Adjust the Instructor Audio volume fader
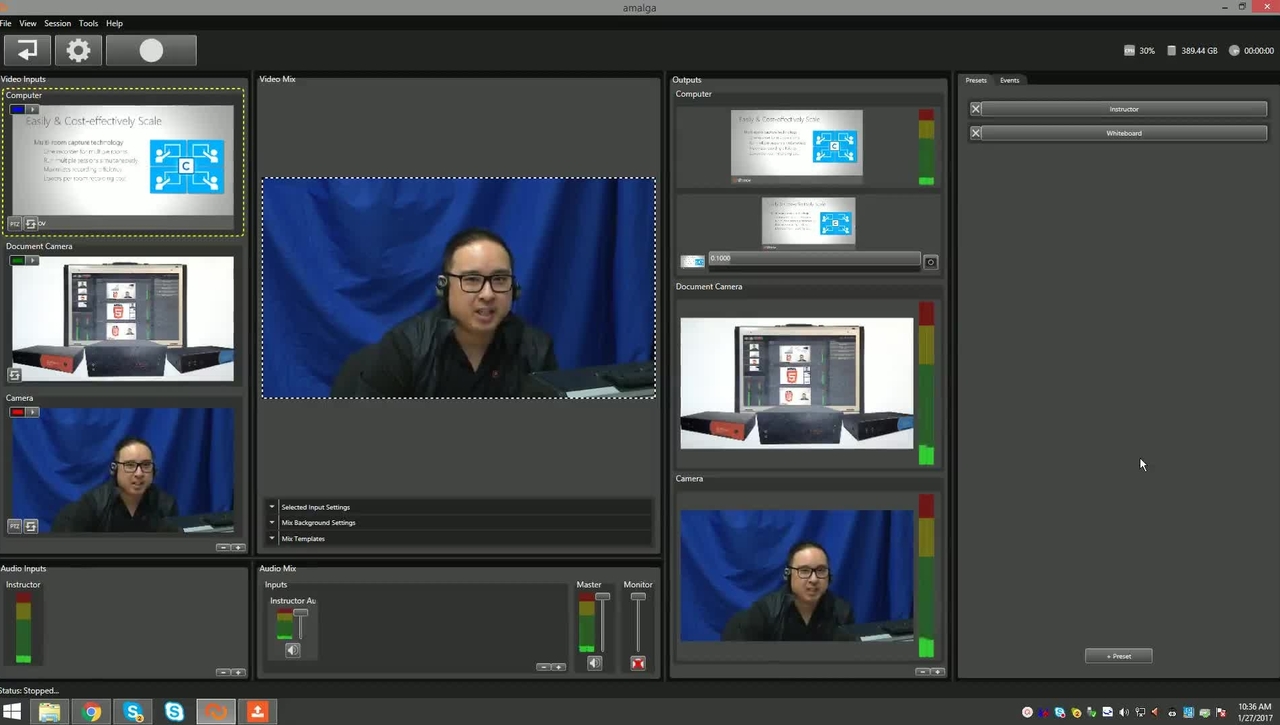The height and width of the screenshot is (725, 1280). [x=300, y=613]
